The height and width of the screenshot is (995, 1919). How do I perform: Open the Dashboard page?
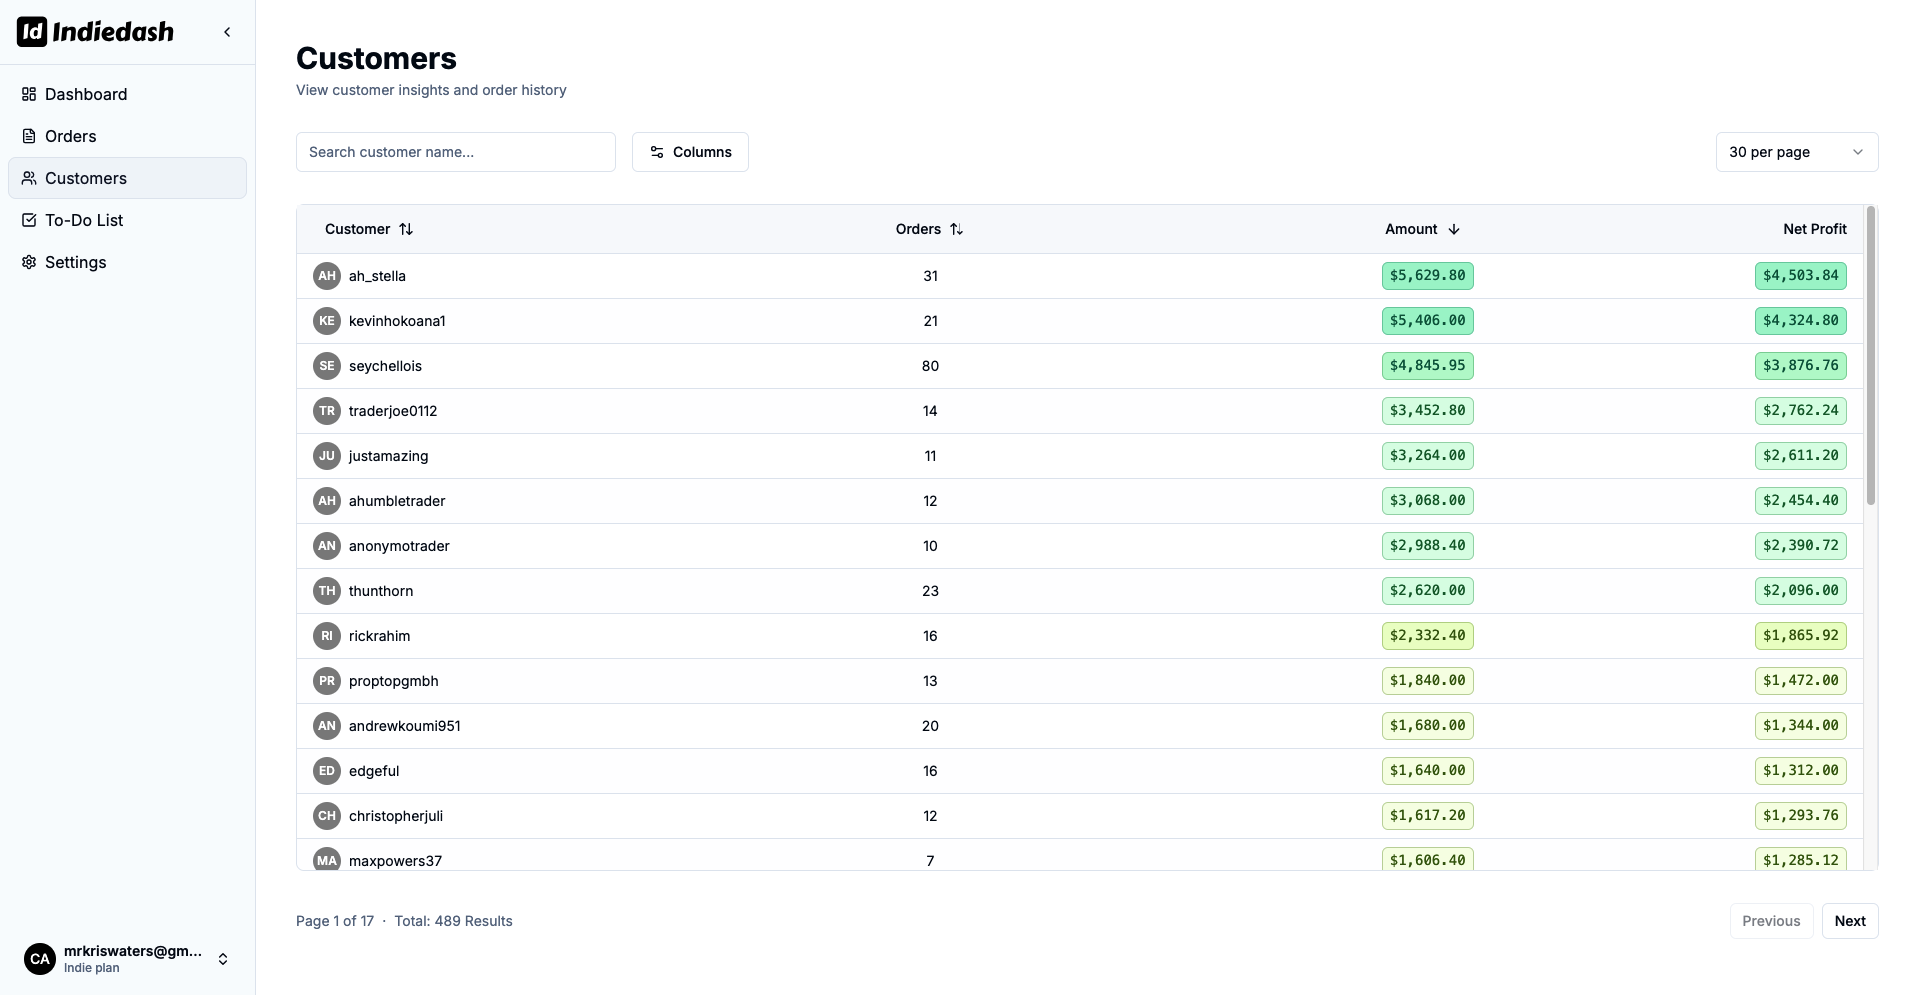(127, 94)
